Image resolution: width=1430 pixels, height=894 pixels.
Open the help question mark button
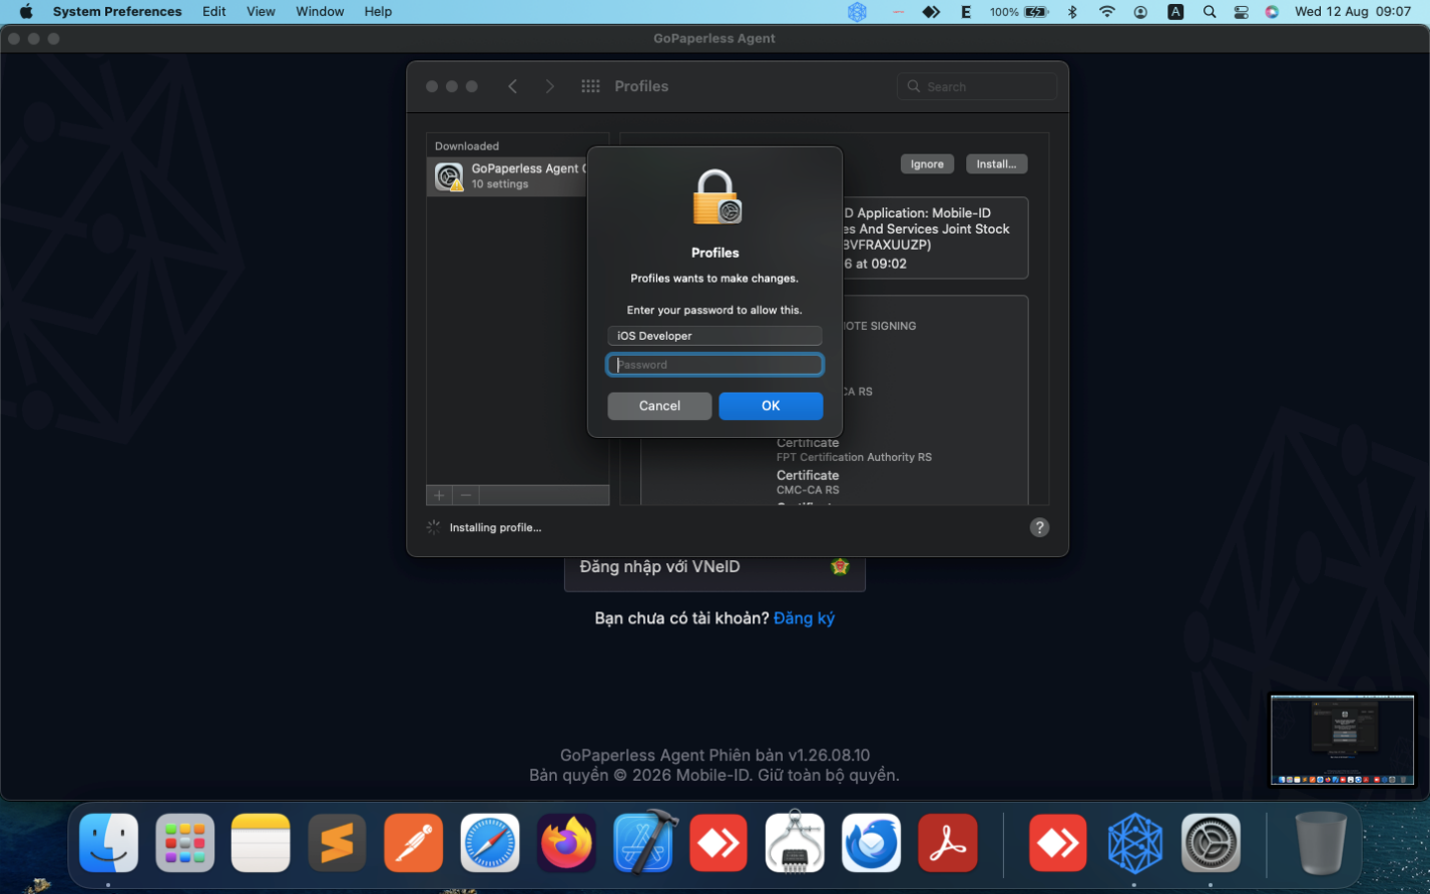click(1040, 527)
